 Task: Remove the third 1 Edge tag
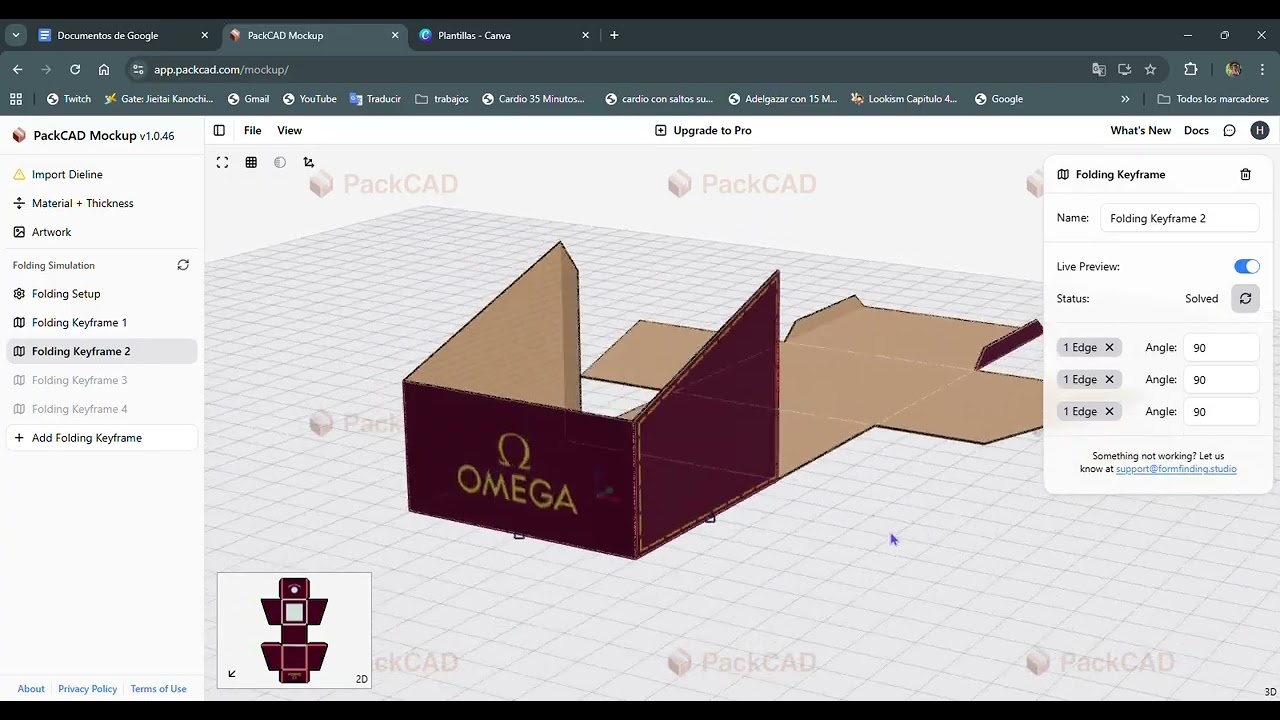pyautogui.click(x=1109, y=411)
